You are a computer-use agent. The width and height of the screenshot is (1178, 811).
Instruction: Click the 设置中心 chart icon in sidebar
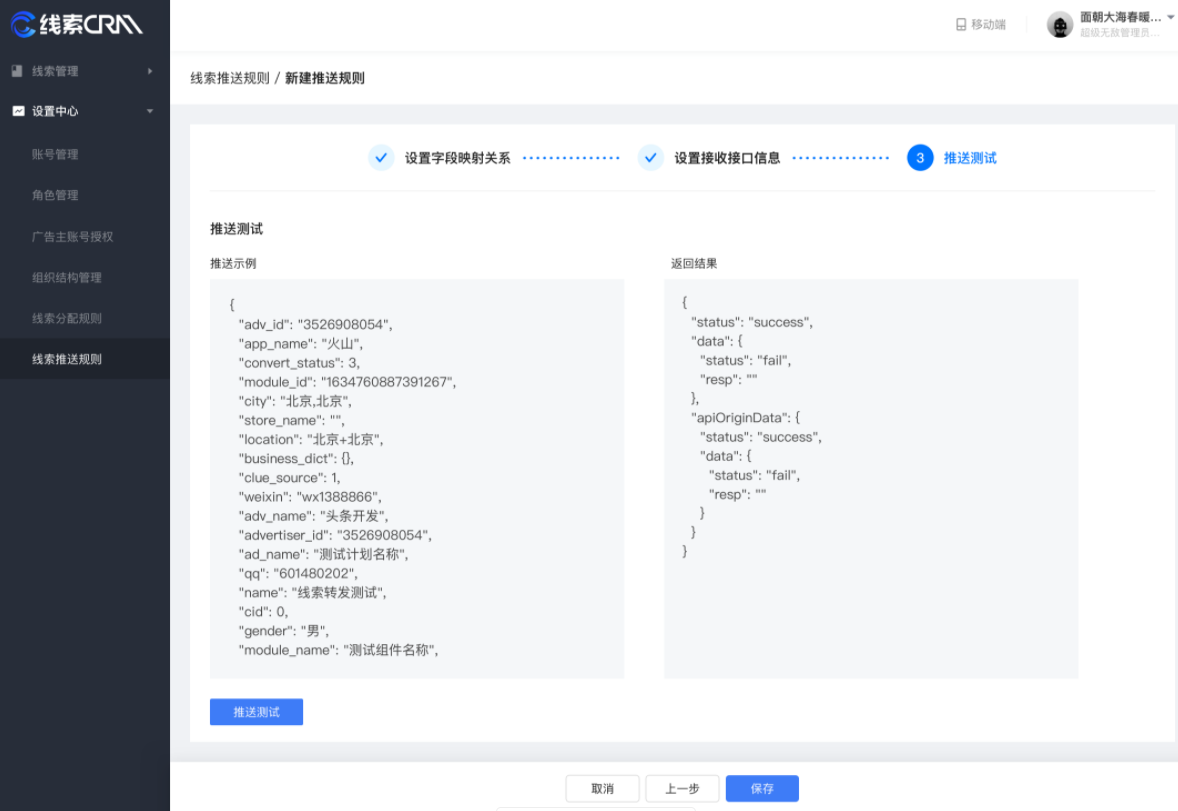(x=16, y=111)
